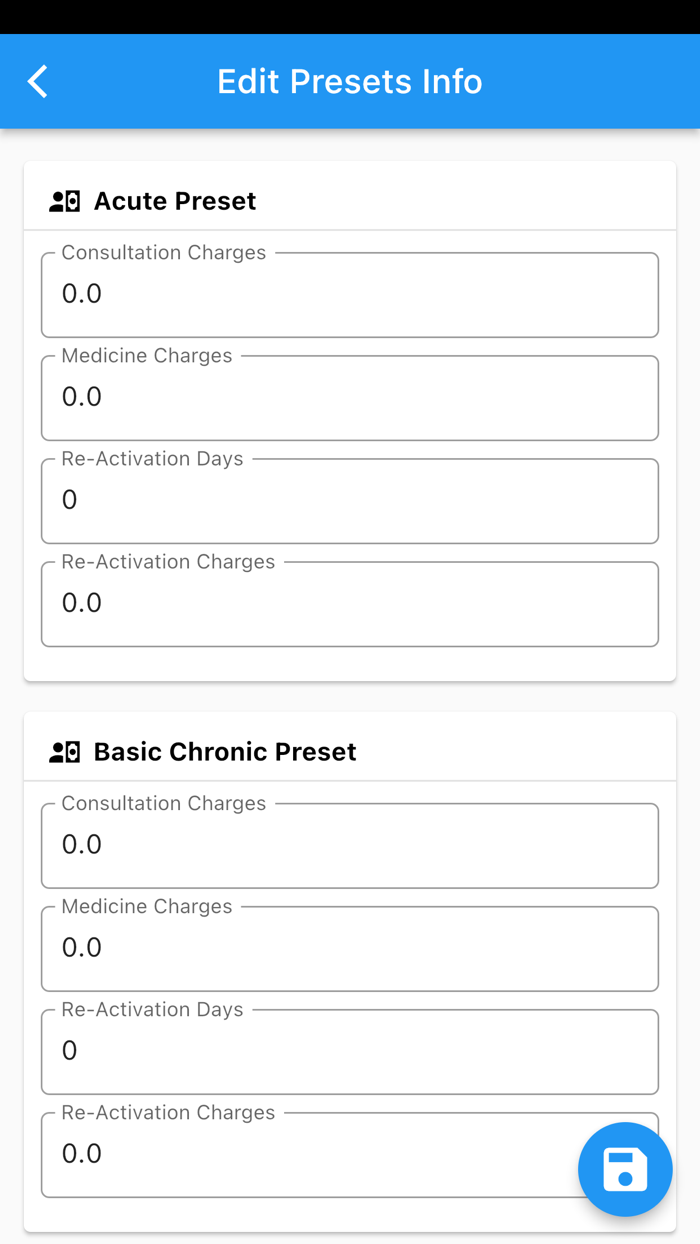Select the Basic Chronic Preset section header
Screen dimensions: 700x1244
(x=225, y=751)
